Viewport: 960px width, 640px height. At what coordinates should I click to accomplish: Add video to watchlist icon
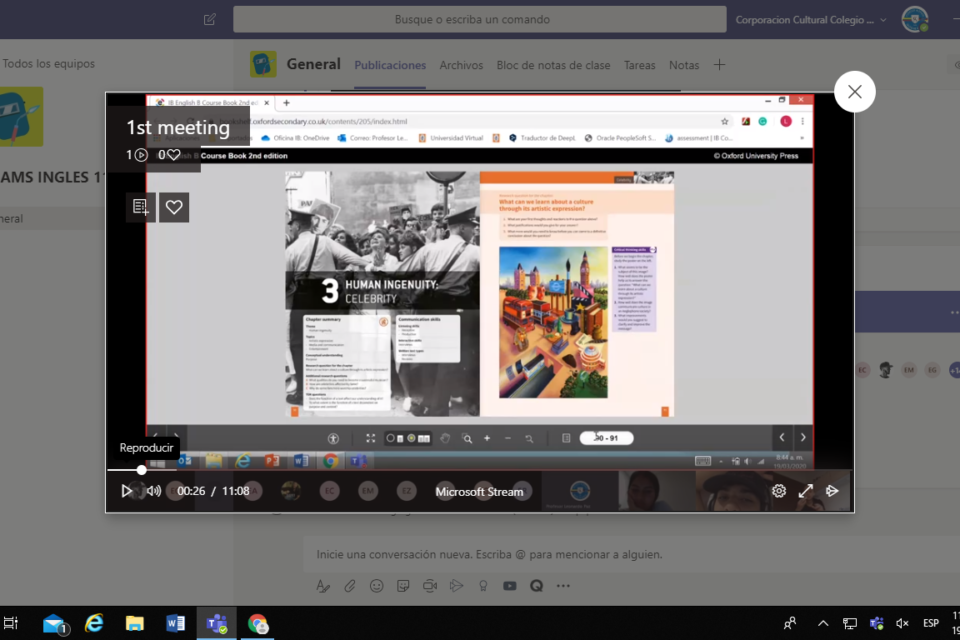(x=140, y=207)
